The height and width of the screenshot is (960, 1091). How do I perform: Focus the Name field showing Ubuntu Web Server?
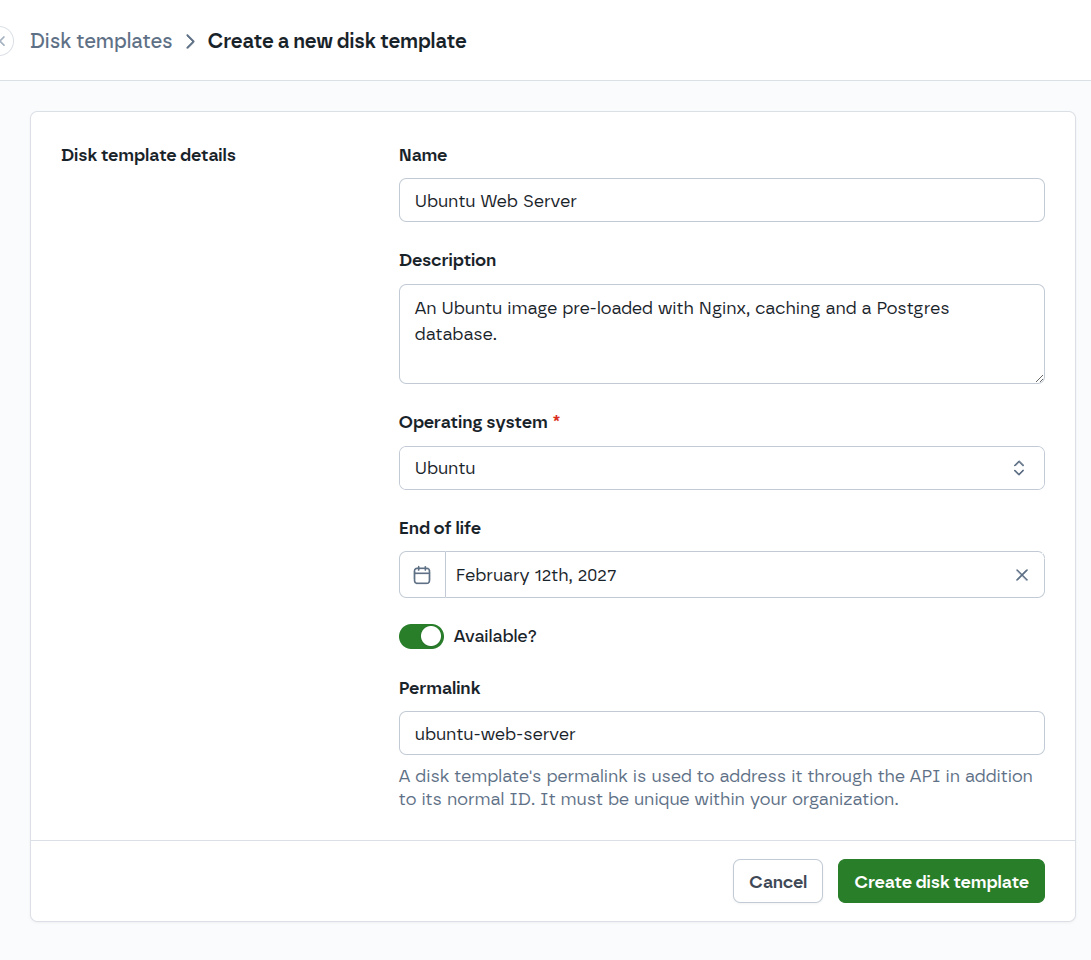[721, 200]
